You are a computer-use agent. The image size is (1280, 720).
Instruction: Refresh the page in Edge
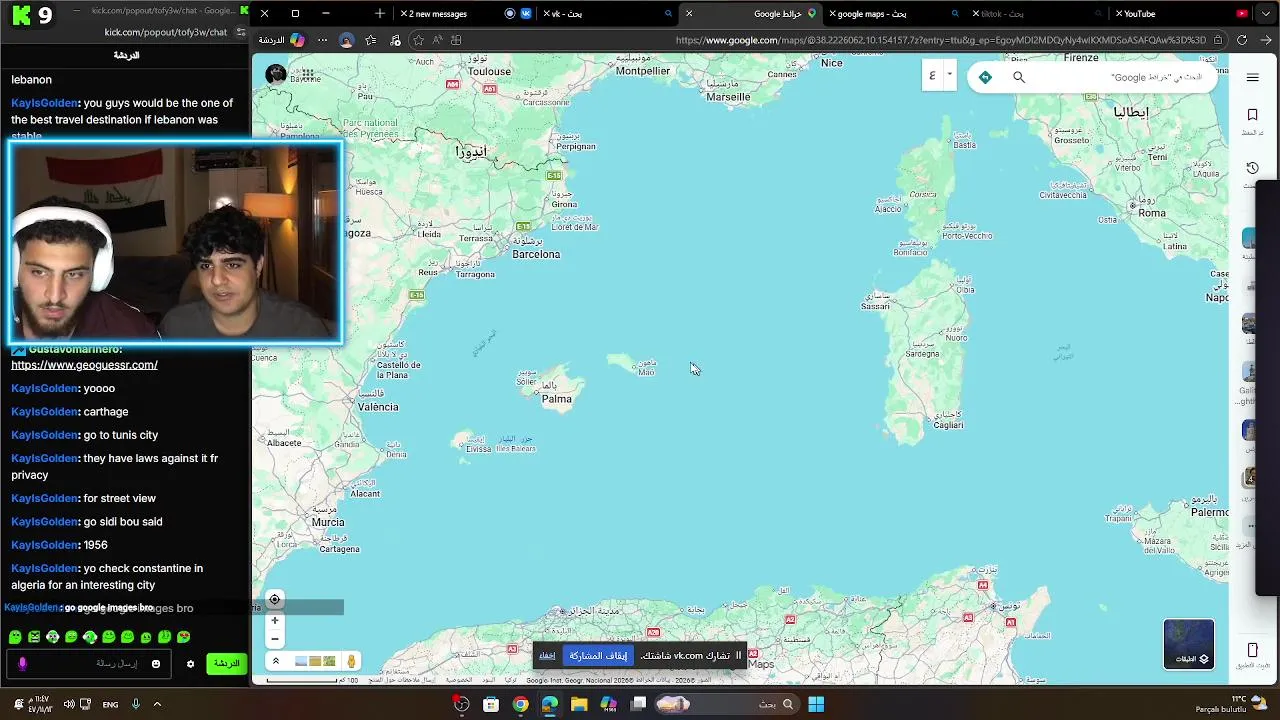click(1242, 40)
